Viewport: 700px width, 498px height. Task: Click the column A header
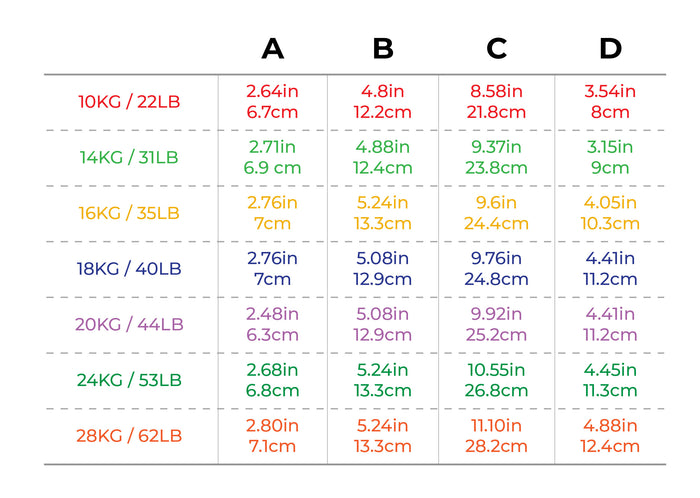(273, 48)
